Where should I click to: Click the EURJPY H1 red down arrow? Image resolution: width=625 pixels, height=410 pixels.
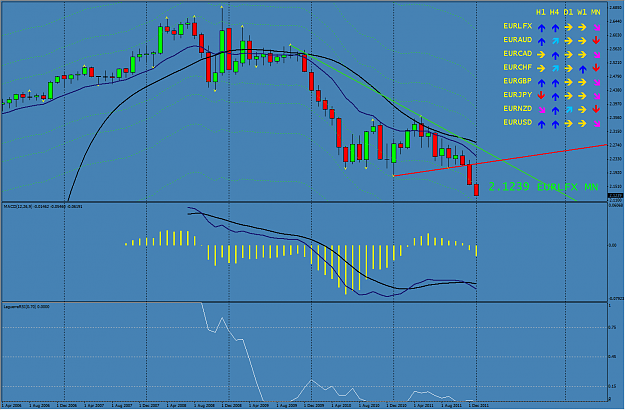click(x=541, y=96)
